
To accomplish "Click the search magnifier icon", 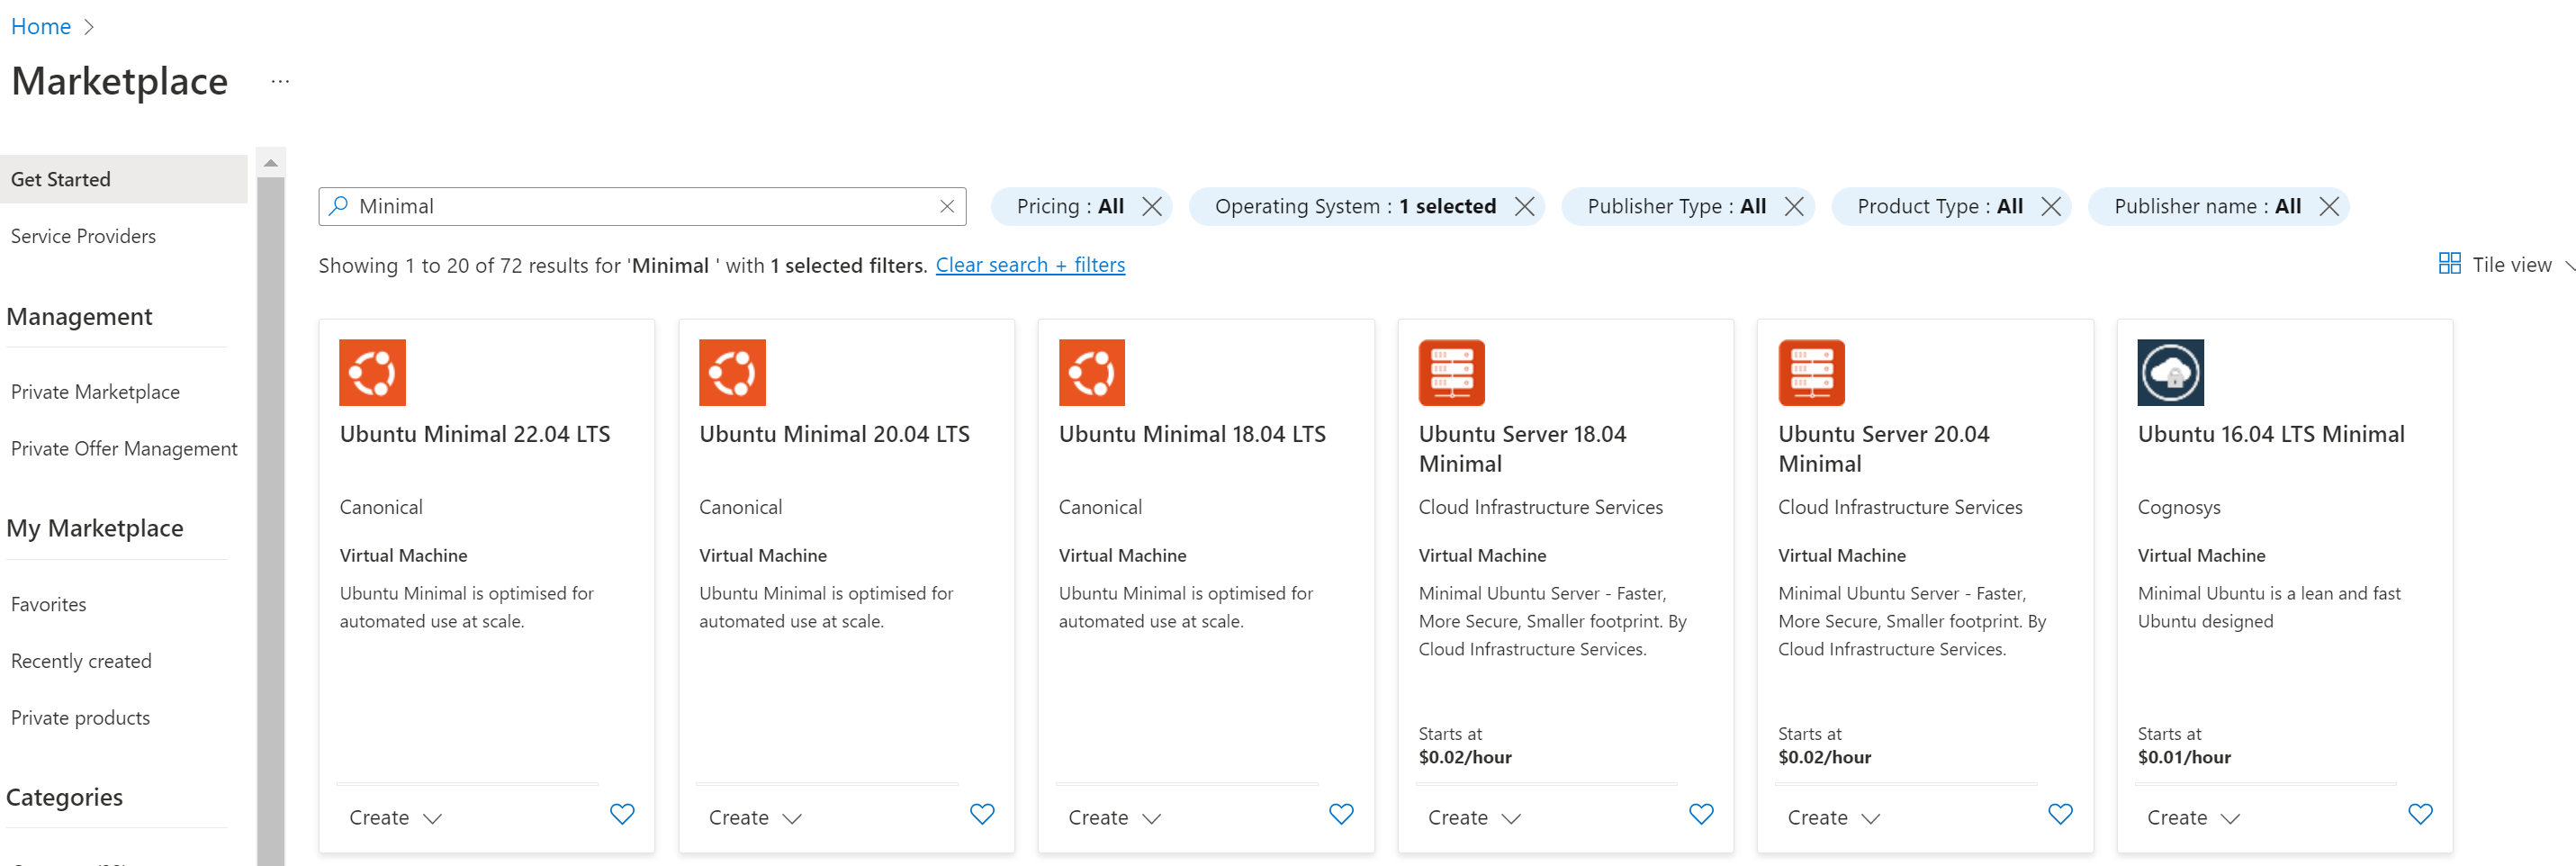I will (339, 205).
